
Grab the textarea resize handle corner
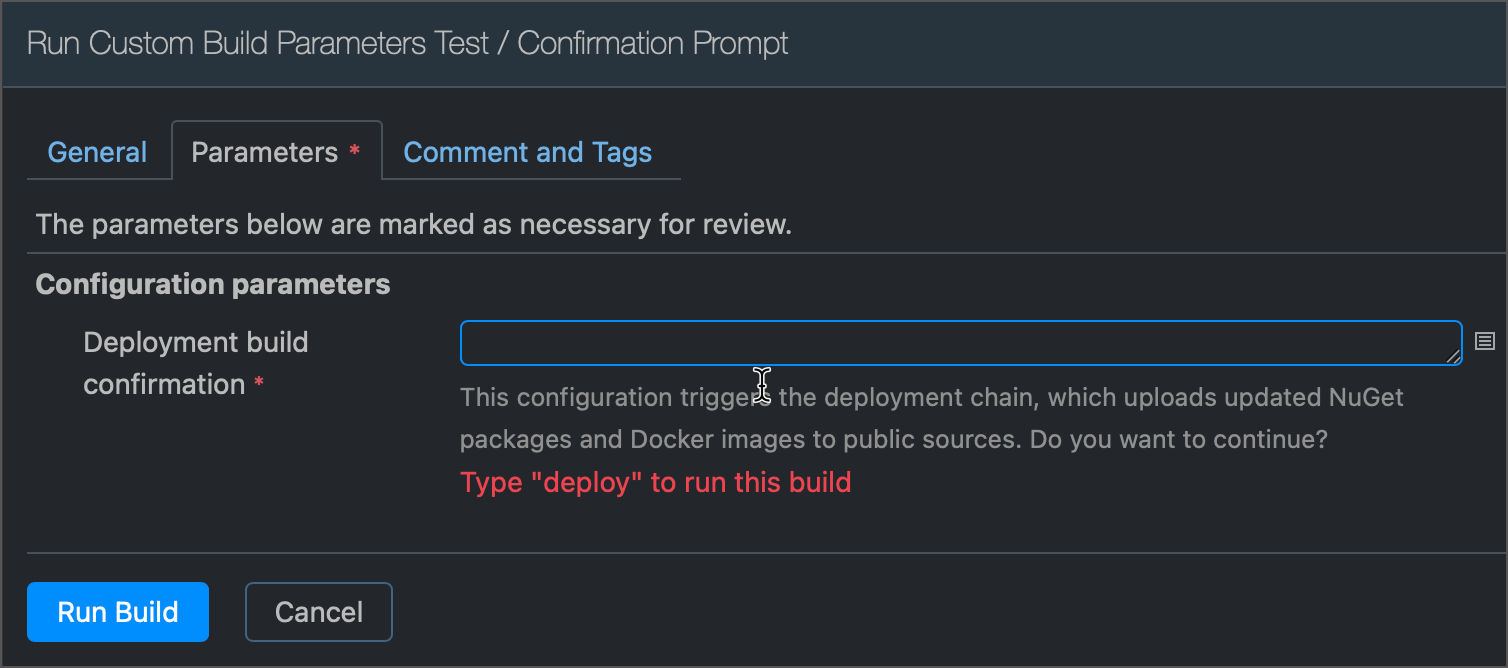coord(1453,357)
